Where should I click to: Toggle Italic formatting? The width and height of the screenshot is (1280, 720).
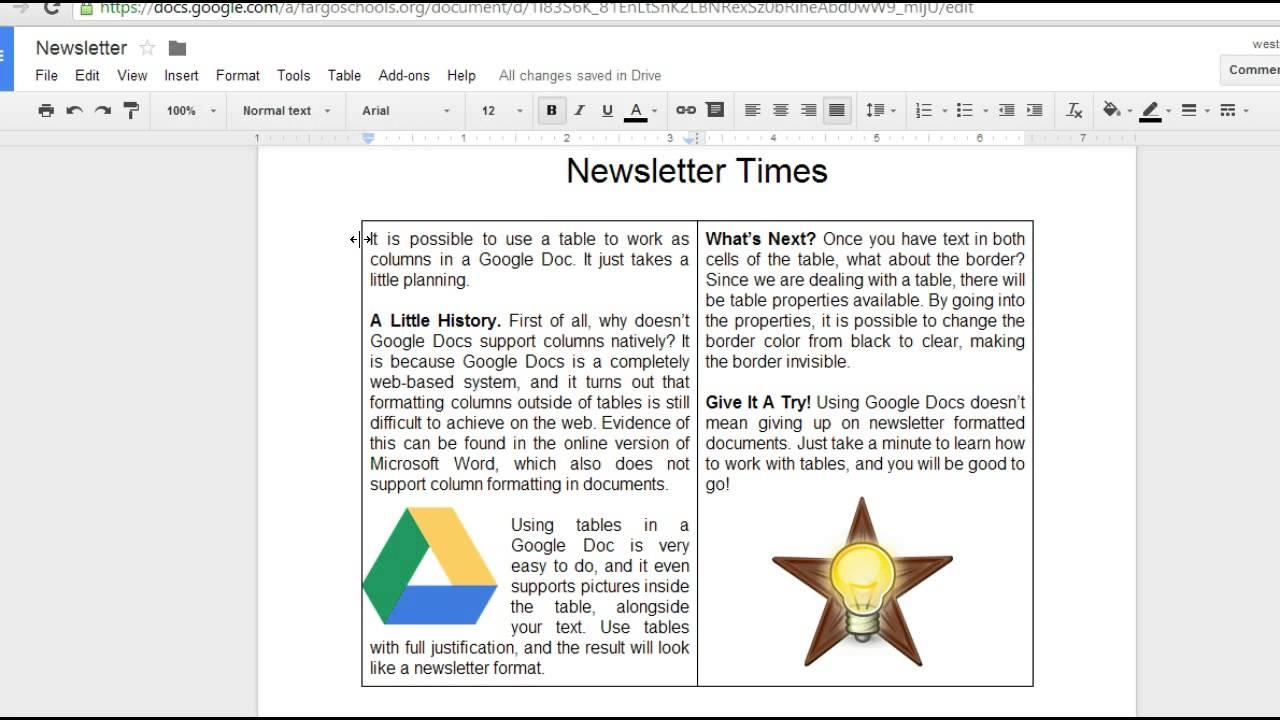coord(579,111)
